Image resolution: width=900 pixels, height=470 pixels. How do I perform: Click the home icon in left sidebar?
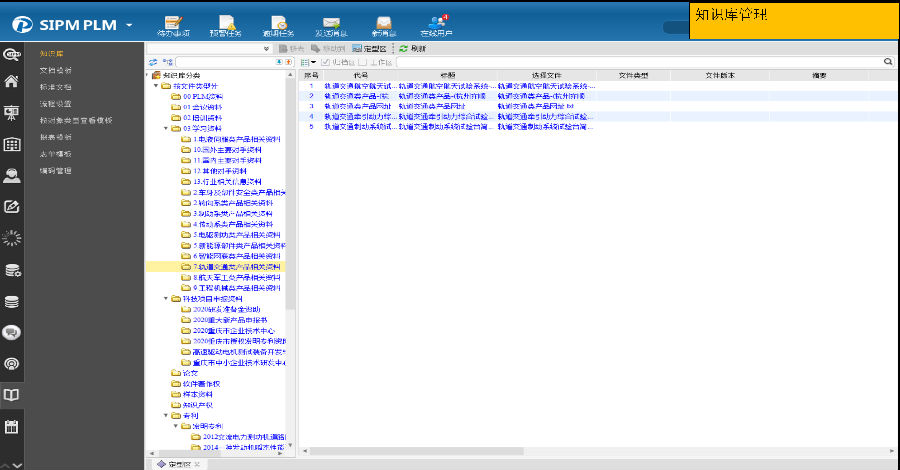(x=12, y=82)
